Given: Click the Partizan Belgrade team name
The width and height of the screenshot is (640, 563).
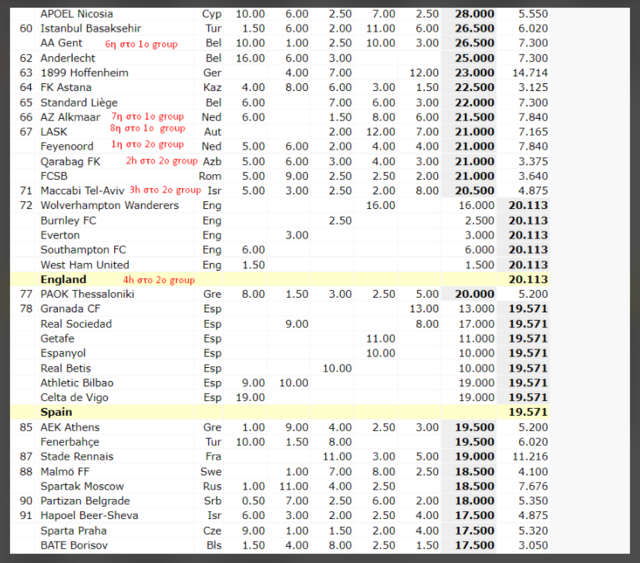Looking at the screenshot, I should pyautogui.click(x=85, y=501).
